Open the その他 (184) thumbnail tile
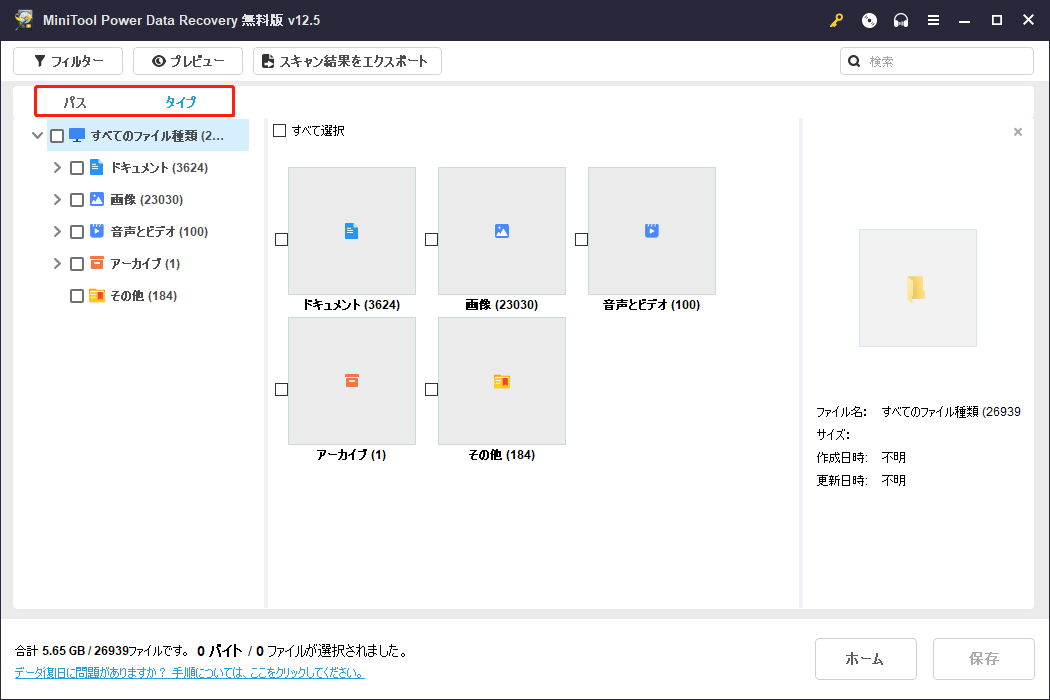Viewport: 1050px width, 700px height. [x=502, y=381]
